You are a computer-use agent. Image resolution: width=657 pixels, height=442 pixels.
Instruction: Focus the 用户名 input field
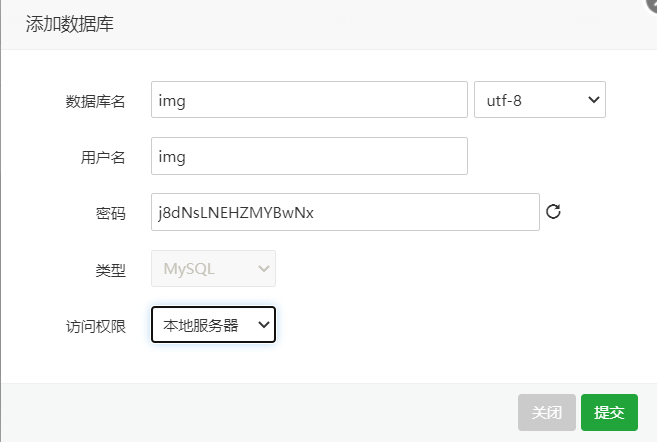309,156
